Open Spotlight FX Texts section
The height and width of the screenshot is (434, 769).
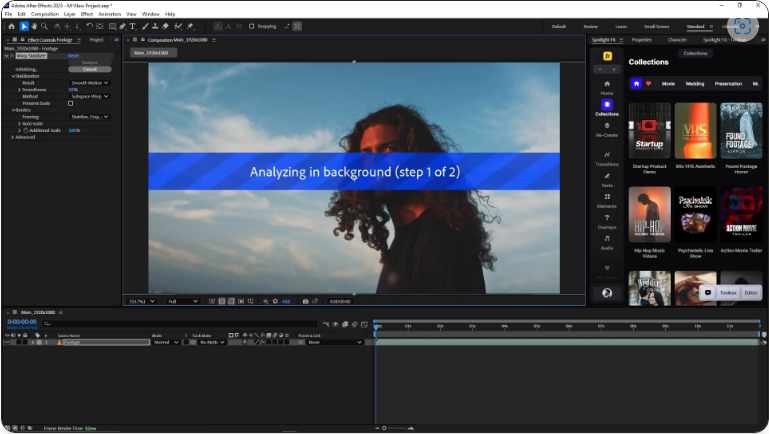(x=607, y=180)
